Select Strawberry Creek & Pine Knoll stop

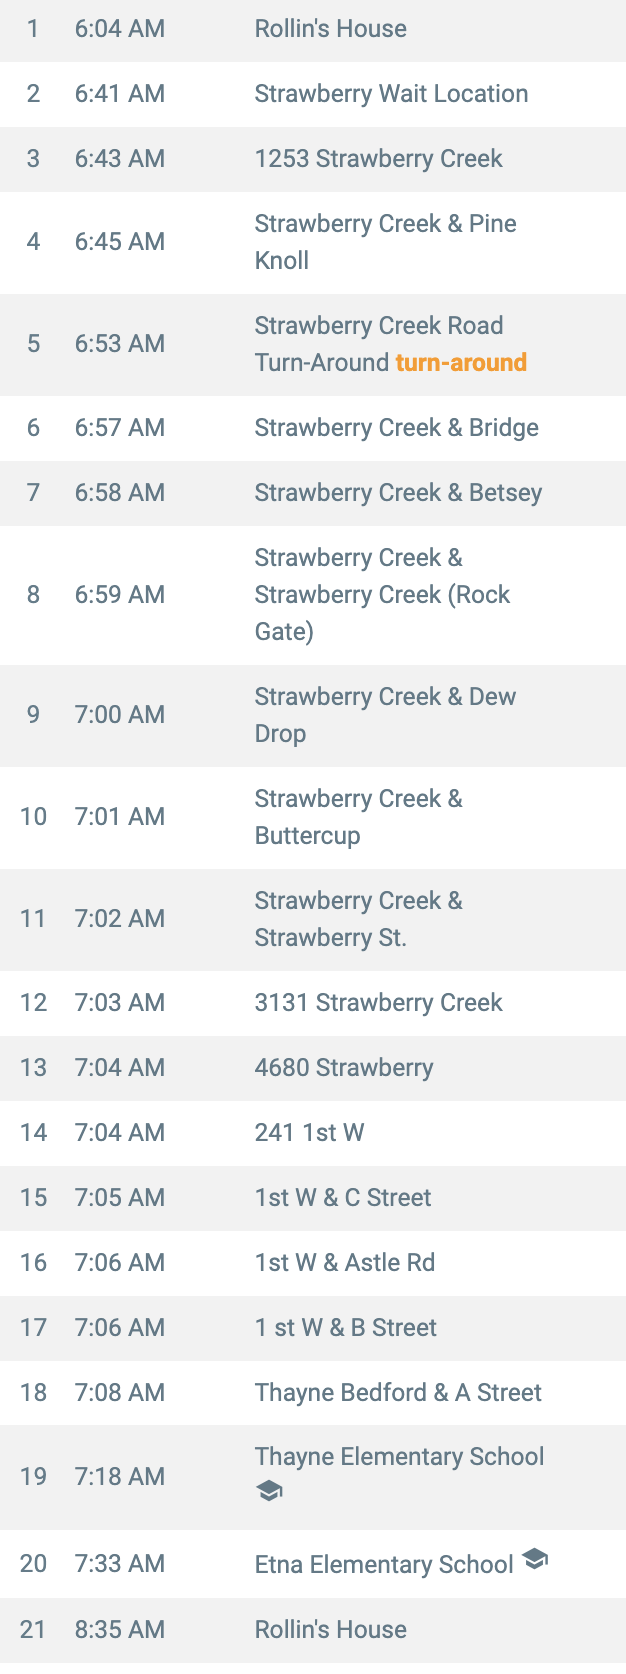coord(313,242)
